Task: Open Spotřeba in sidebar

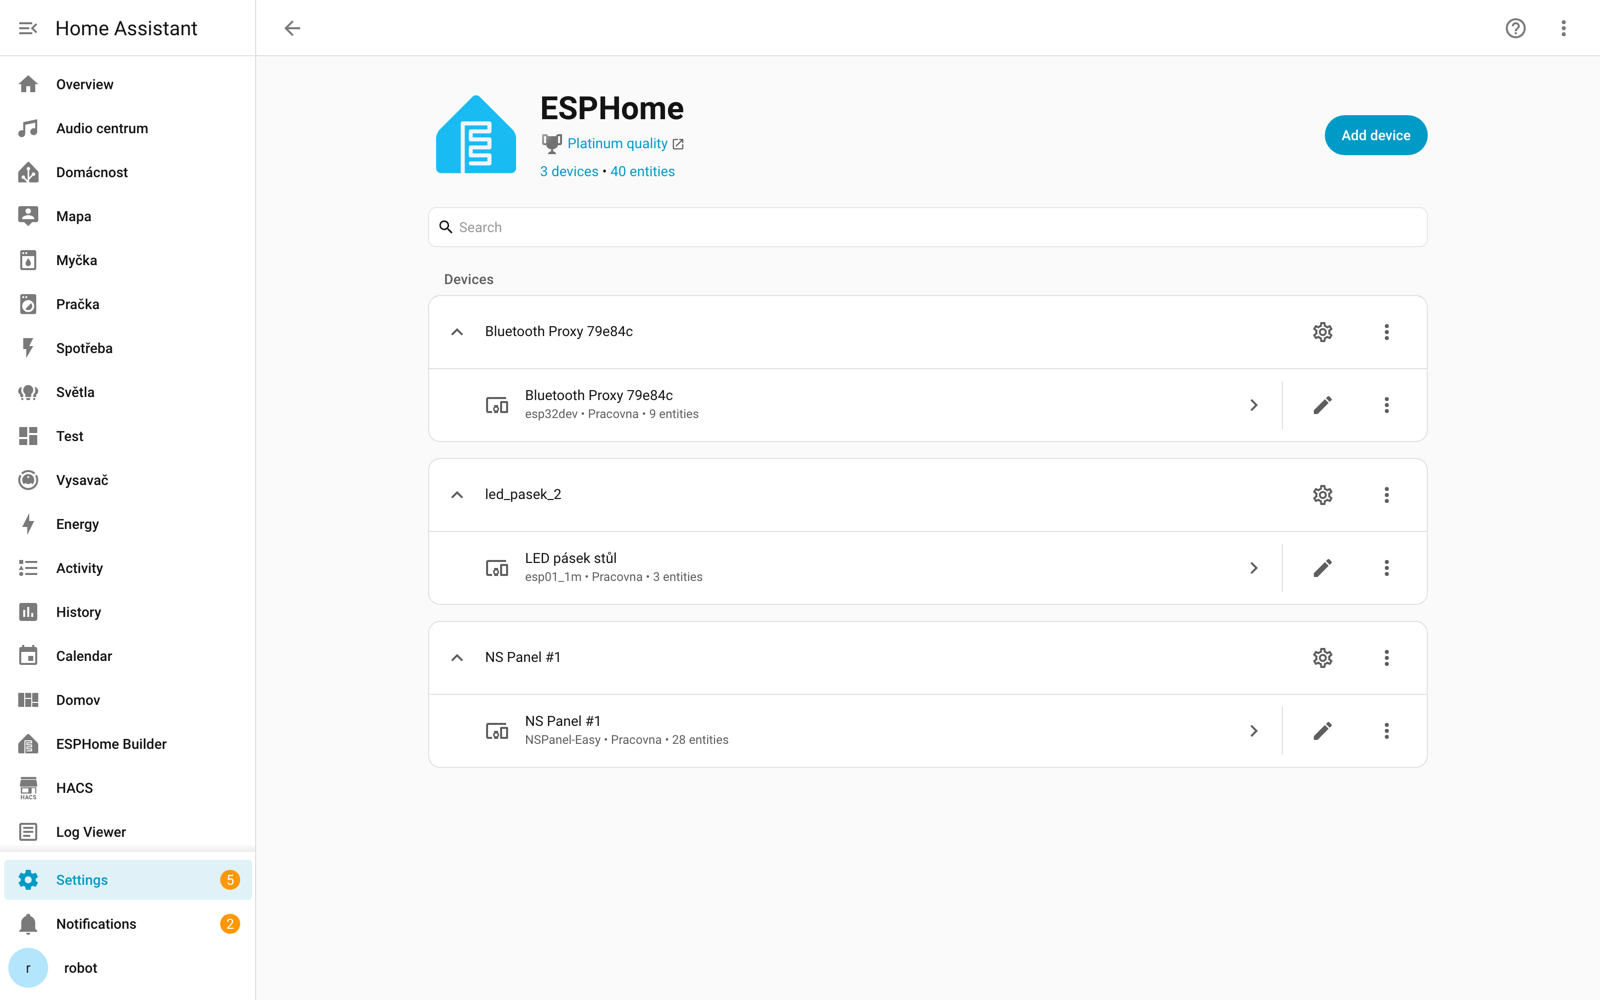Action: [x=128, y=348]
